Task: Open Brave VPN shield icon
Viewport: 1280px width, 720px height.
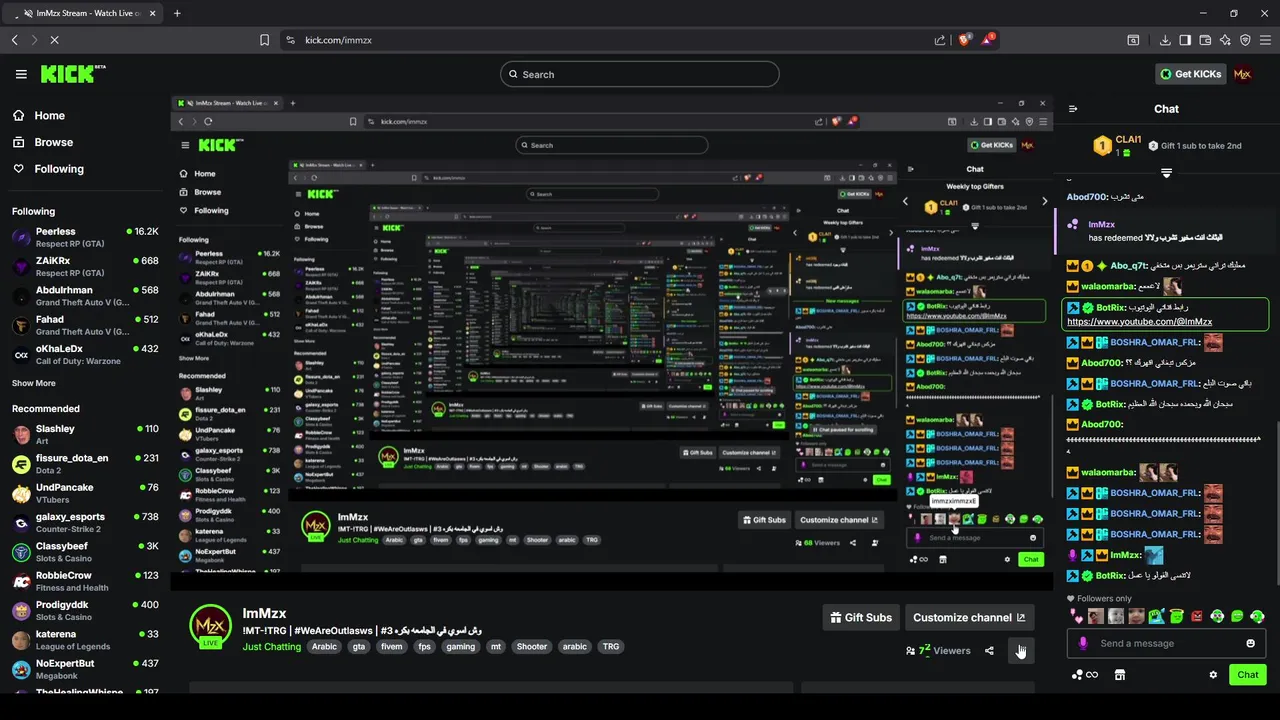Action: (1245, 40)
